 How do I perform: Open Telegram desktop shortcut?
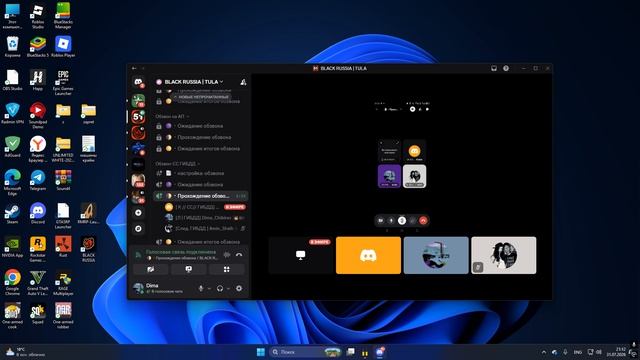(38, 180)
